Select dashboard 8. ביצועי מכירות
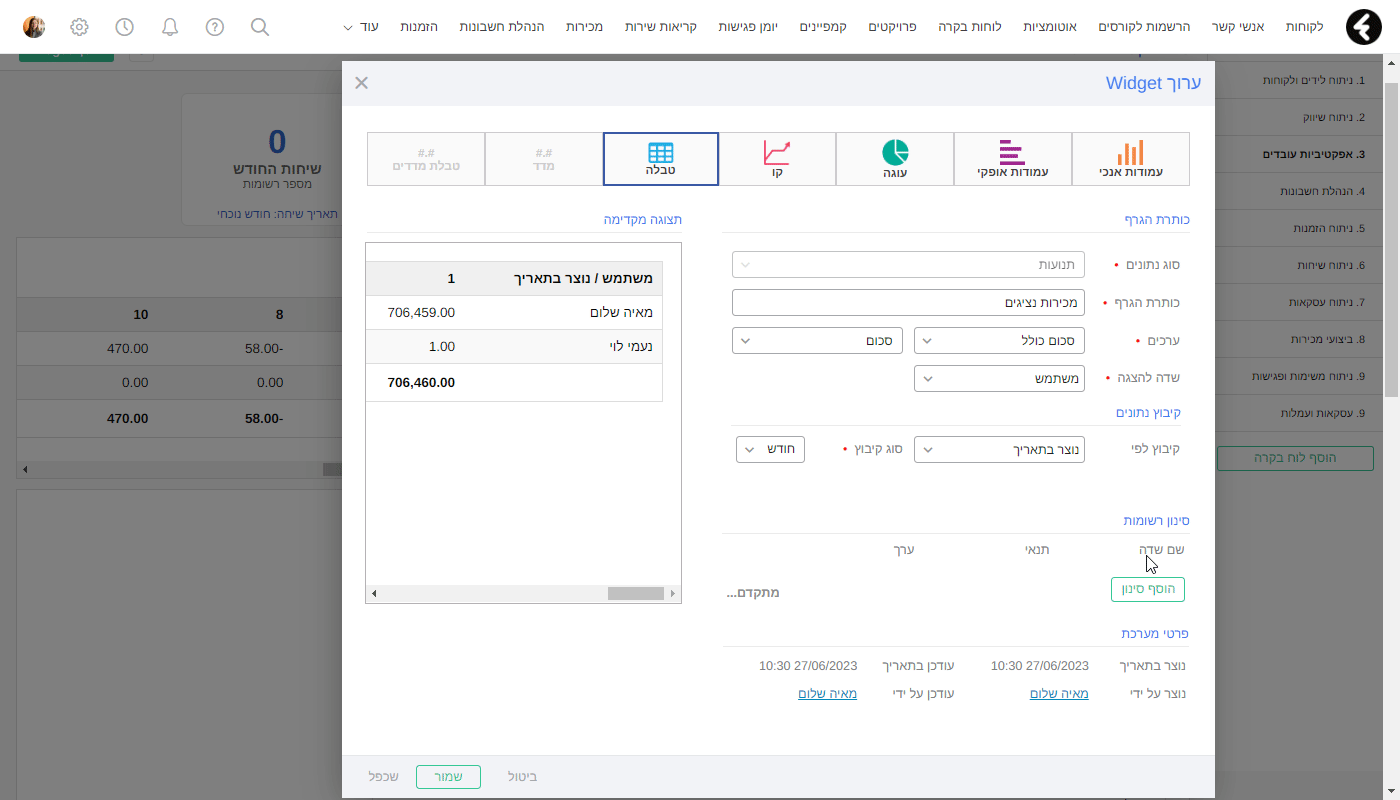Viewport: 1400px width, 800px height. [x=1300, y=339]
